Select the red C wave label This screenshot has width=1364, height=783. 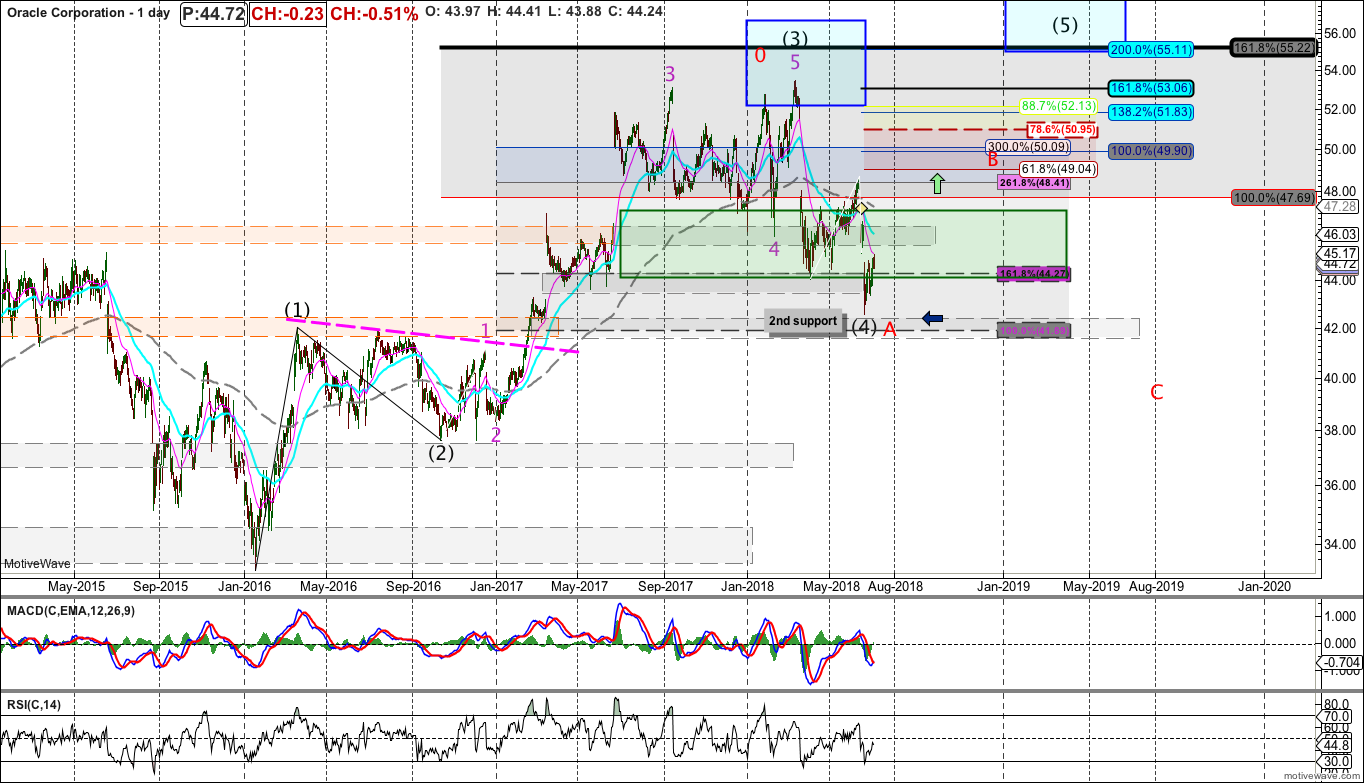point(1157,392)
